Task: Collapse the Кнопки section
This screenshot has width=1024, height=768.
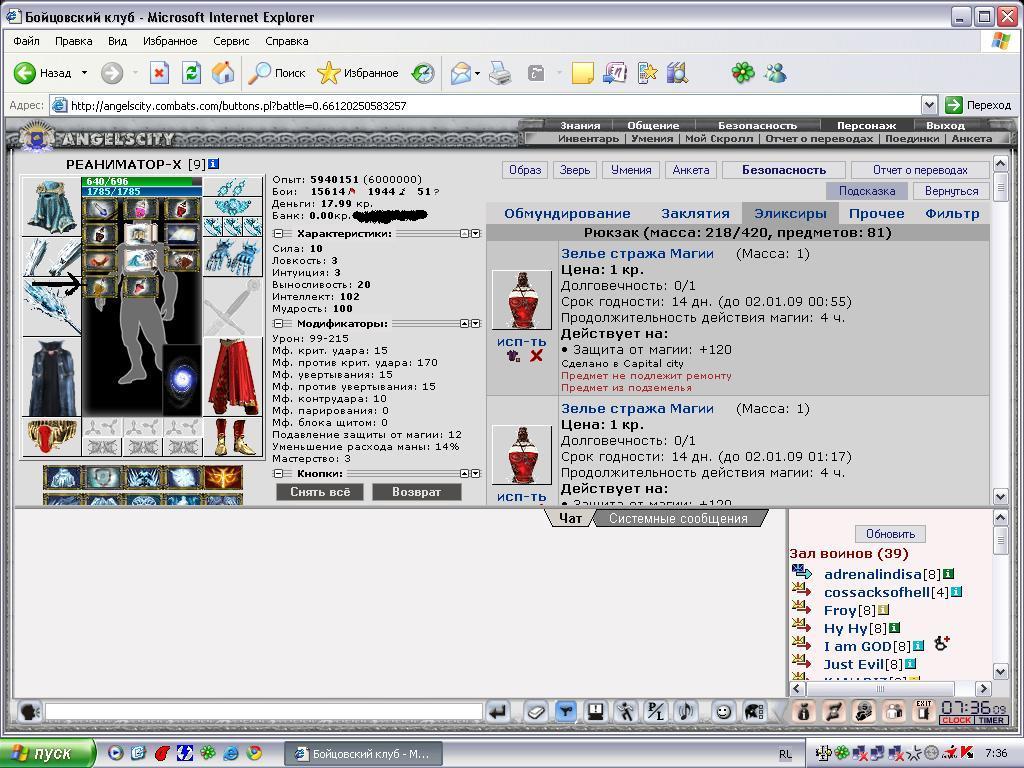Action: (x=278, y=474)
